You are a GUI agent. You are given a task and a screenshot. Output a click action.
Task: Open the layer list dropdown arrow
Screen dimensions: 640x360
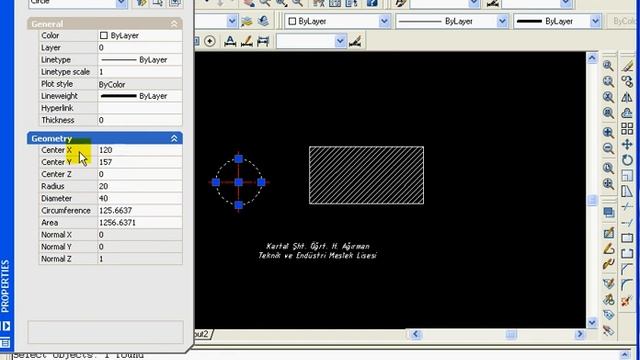pyautogui.click(x=231, y=21)
